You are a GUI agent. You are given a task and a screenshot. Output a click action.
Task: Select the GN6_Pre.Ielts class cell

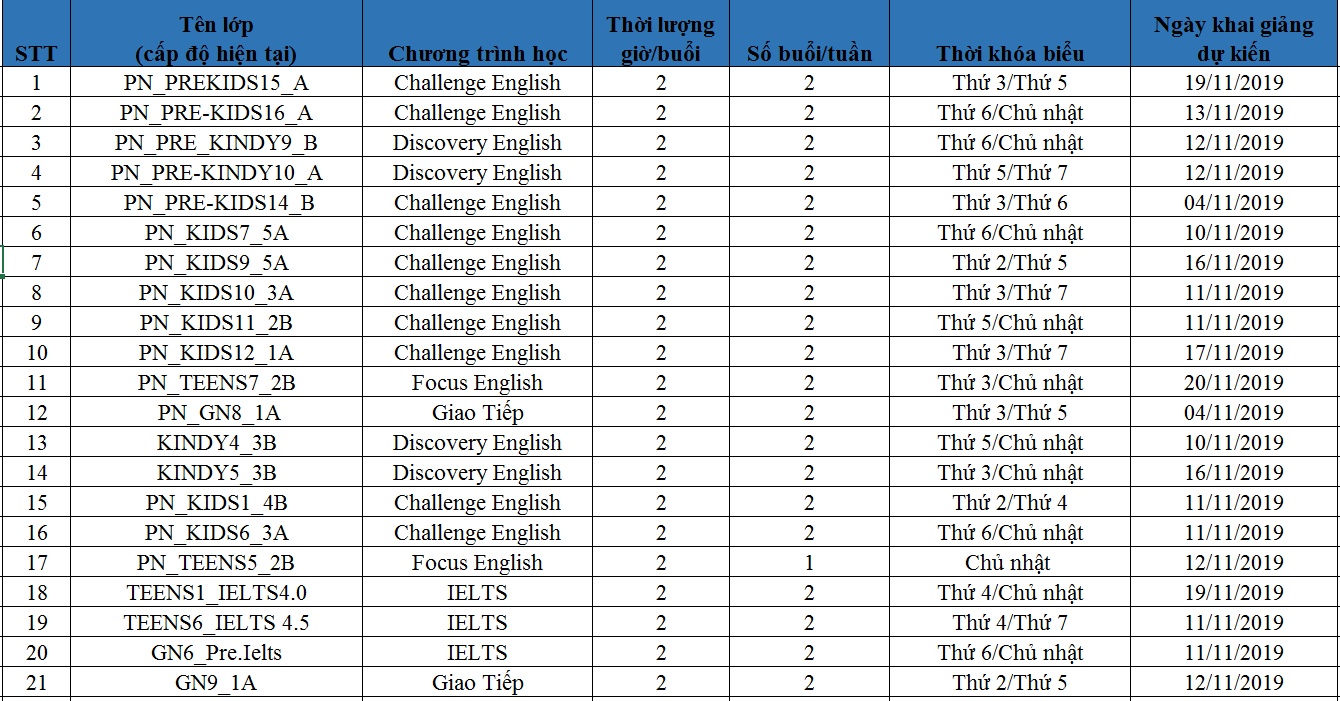point(216,653)
